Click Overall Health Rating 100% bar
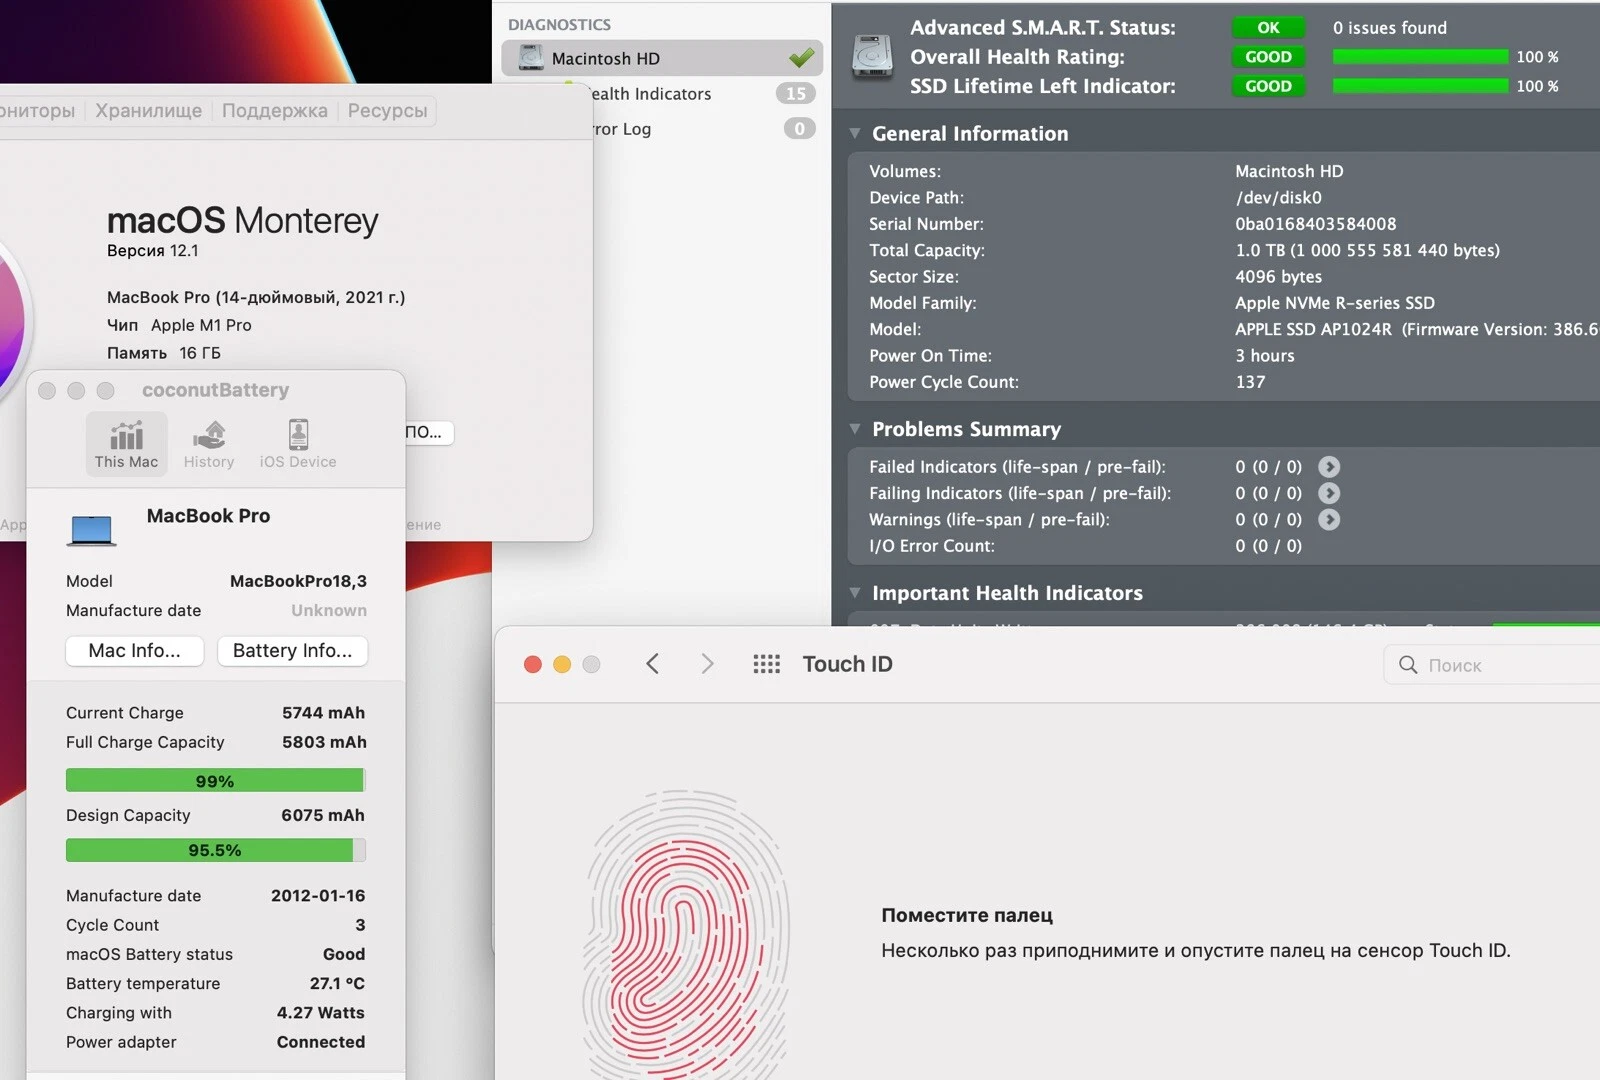Image resolution: width=1600 pixels, height=1080 pixels. coord(1420,57)
